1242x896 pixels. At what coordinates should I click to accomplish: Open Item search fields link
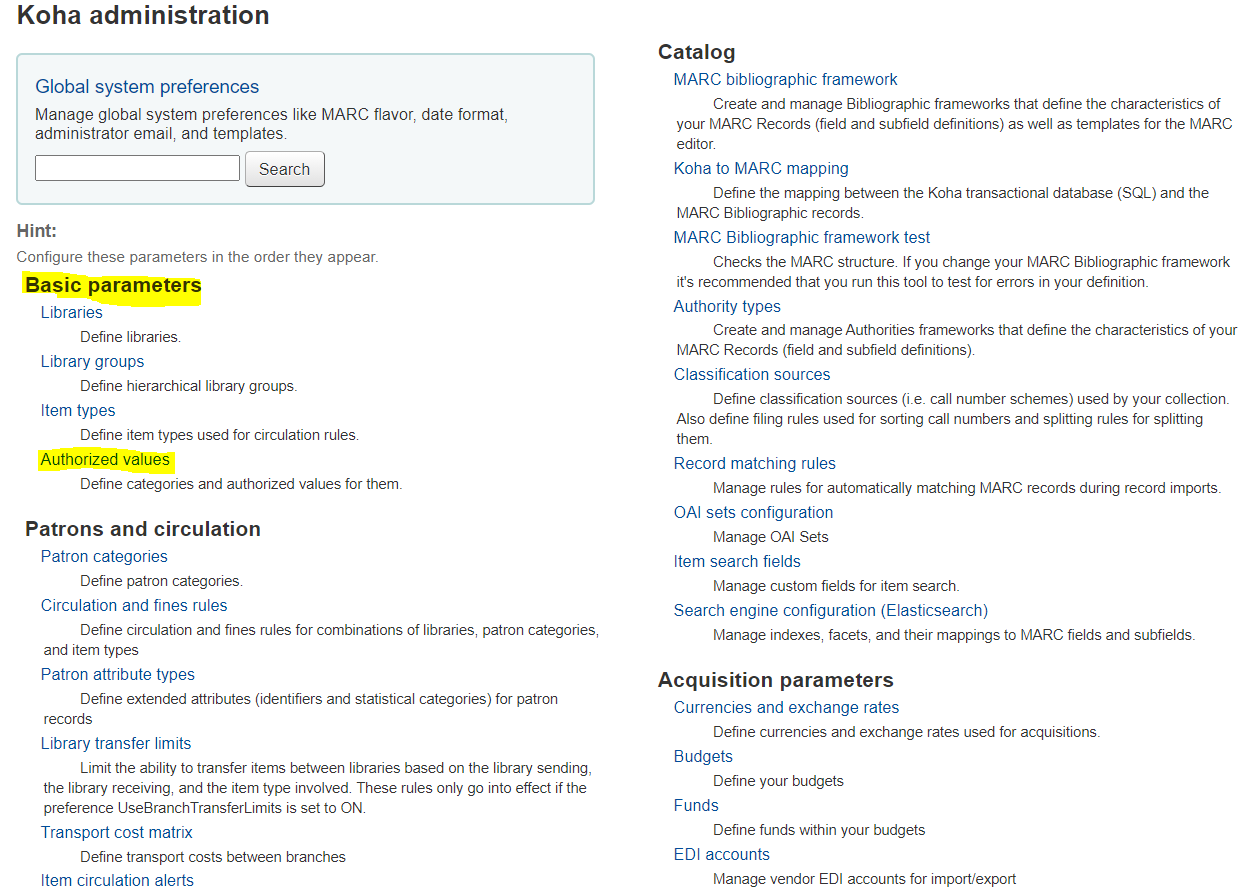point(737,561)
